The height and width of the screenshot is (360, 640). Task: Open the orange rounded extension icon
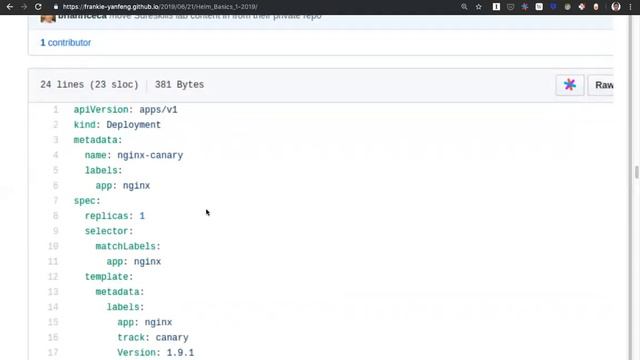[x=596, y=7]
